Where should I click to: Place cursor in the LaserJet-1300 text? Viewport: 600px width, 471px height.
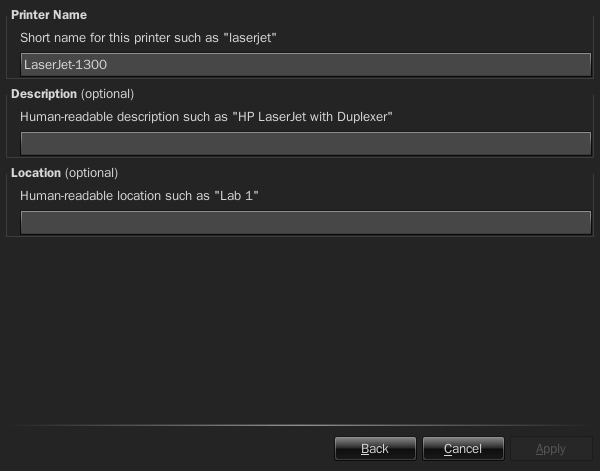(65, 65)
